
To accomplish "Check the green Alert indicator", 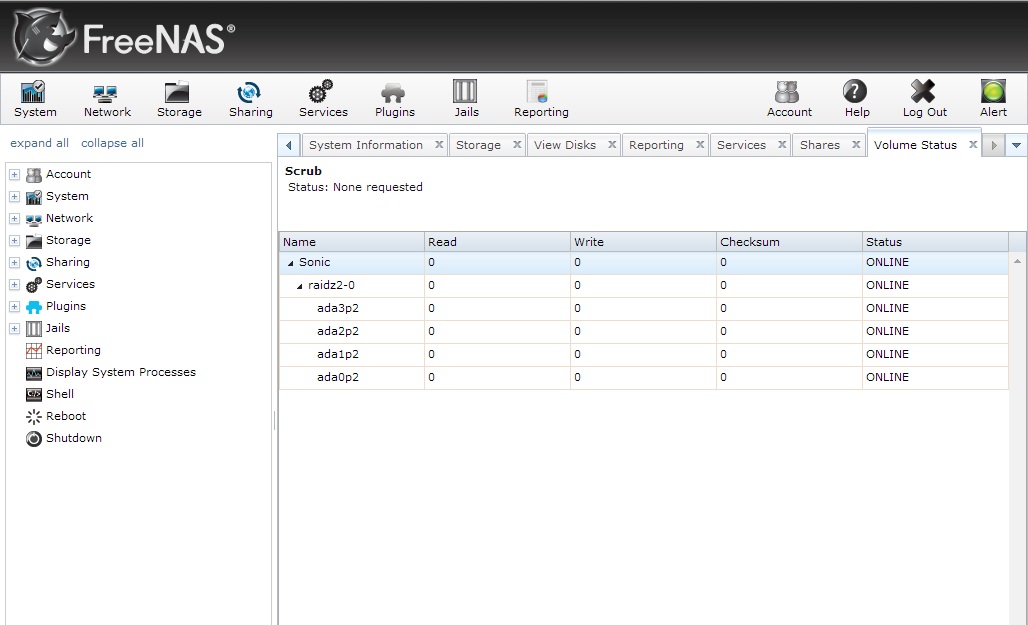I will 993,99.
